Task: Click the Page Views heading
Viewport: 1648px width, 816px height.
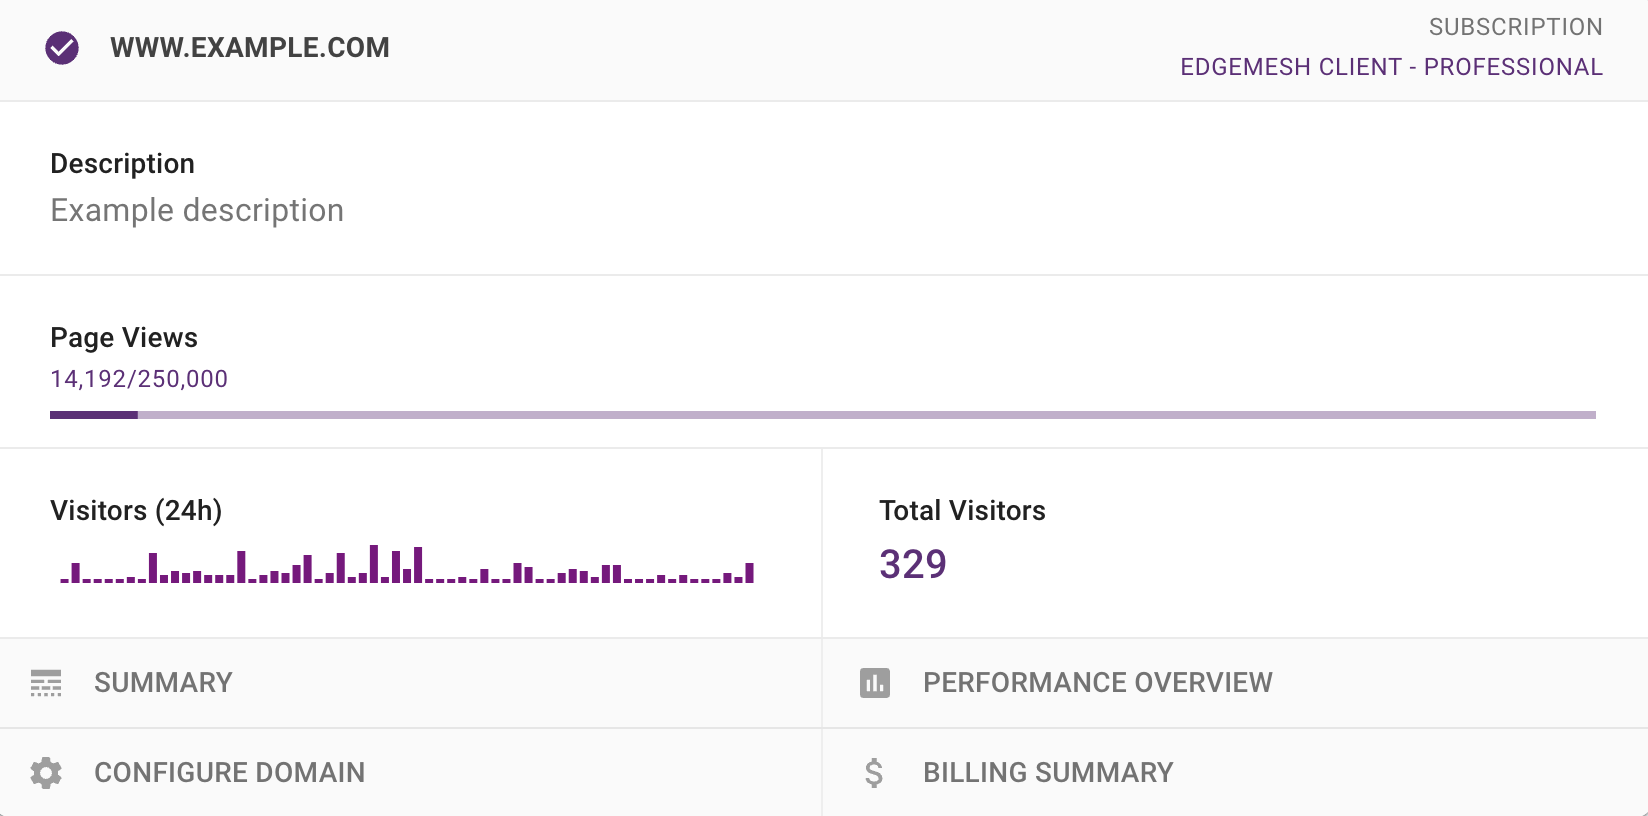Action: tap(124, 338)
